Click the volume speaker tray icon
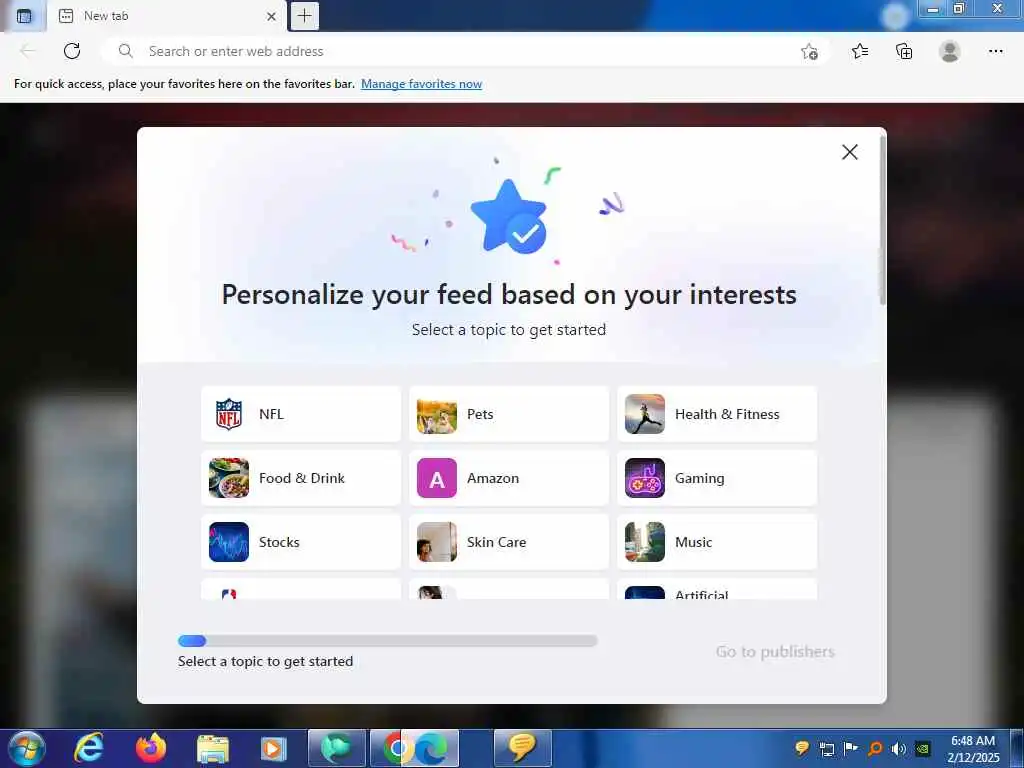This screenshot has width=1024, height=768. pyautogui.click(x=899, y=749)
